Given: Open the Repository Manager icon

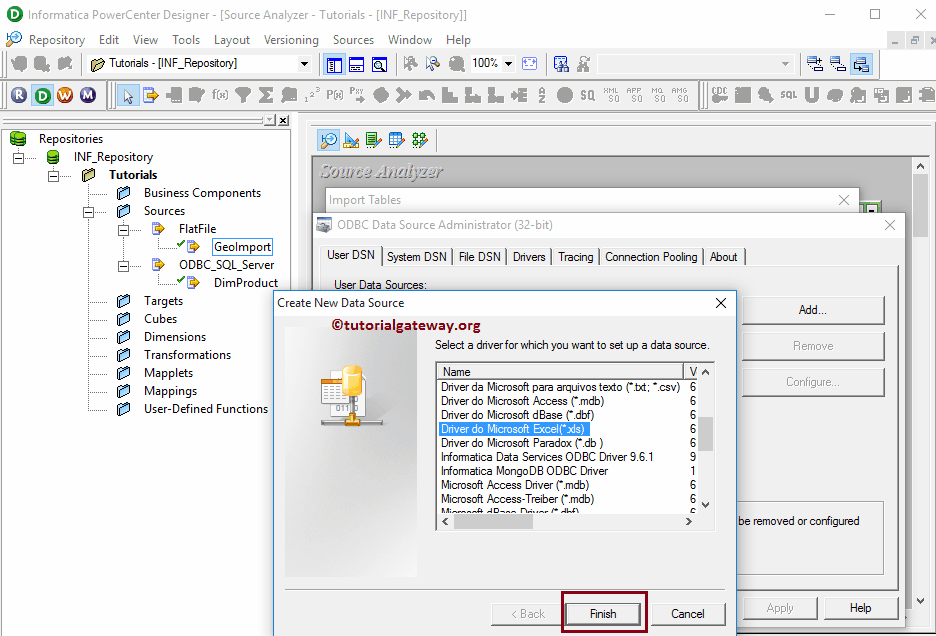Looking at the screenshot, I should (x=18, y=94).
